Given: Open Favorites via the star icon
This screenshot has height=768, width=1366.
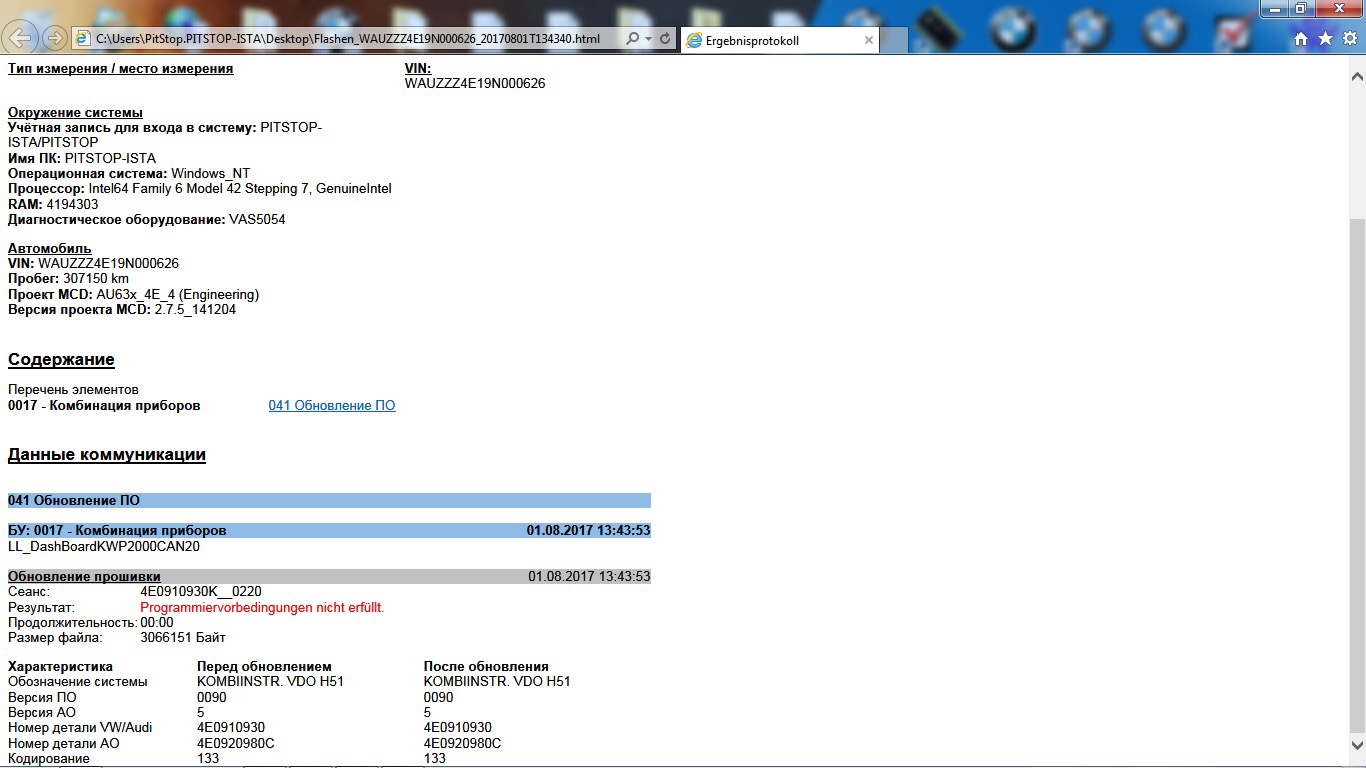Looking at the screenshot, I should point(1325,39).
